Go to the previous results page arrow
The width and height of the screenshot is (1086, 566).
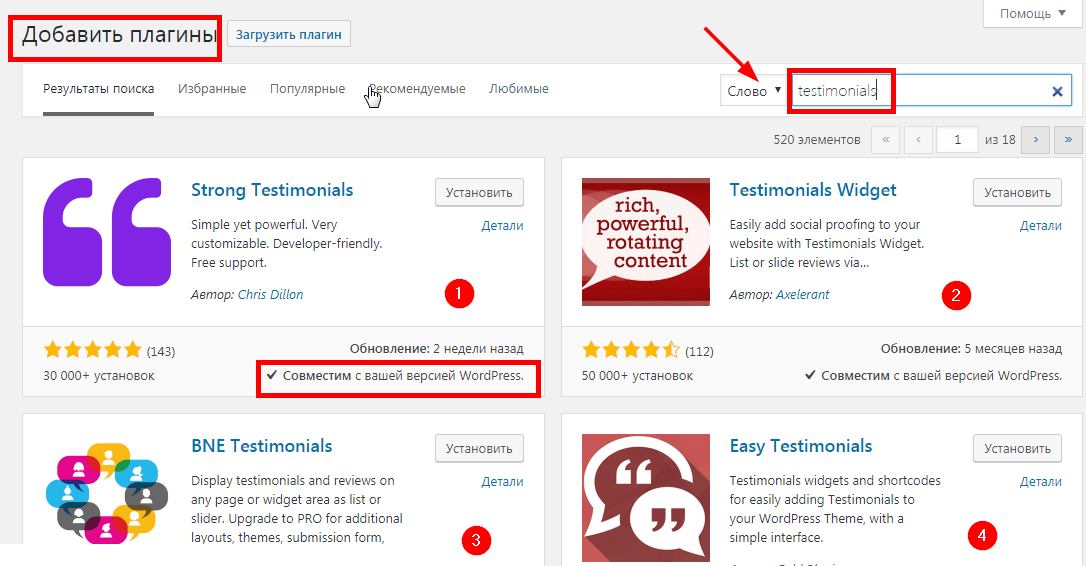[918, 139]
